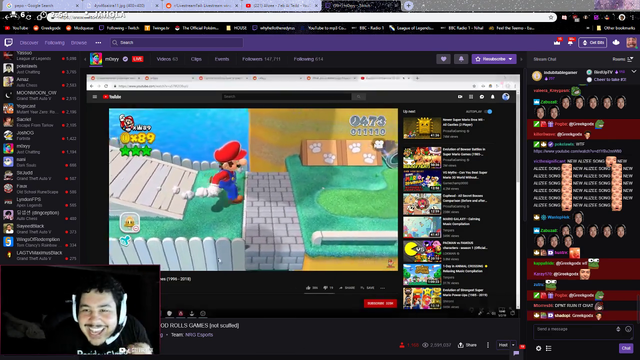Click the heart follow icon
Image resolution: width=640 pixels, height=360 pixels.
click(443, 59)
